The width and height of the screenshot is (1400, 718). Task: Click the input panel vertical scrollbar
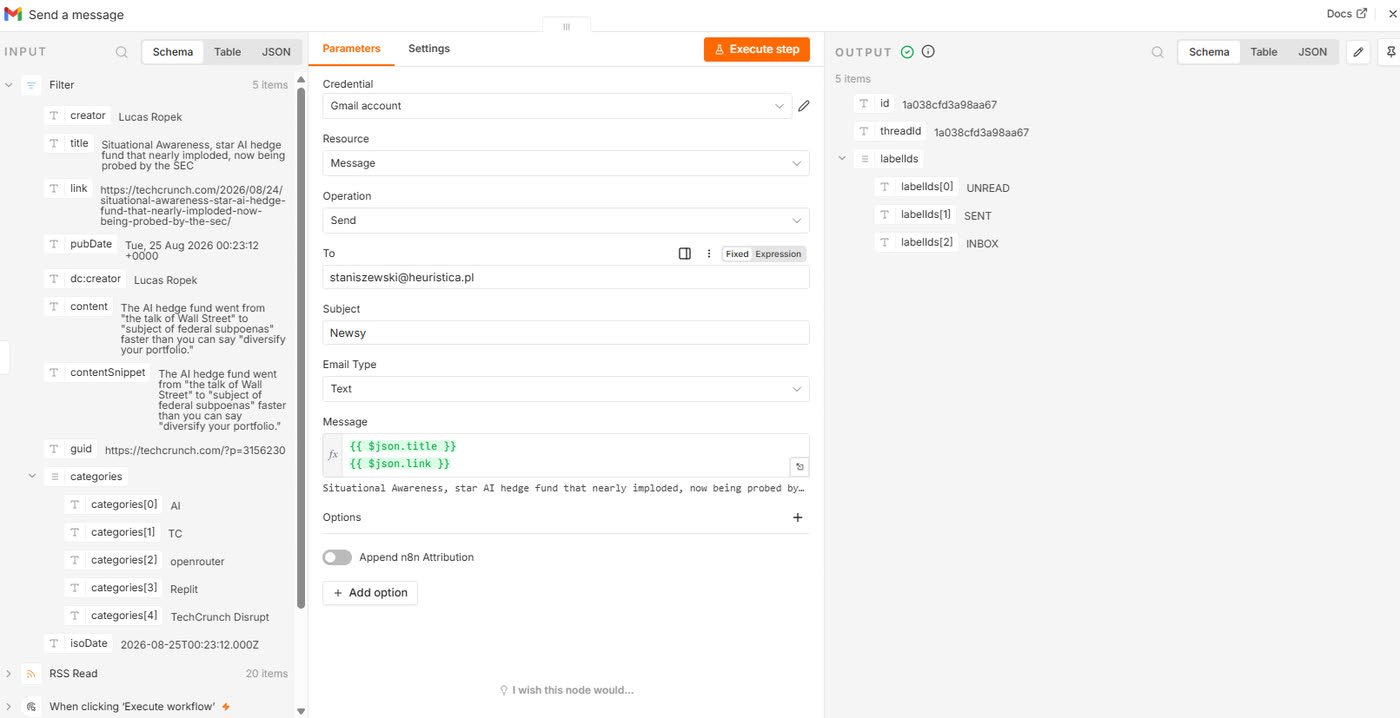(x=301, y=347)
